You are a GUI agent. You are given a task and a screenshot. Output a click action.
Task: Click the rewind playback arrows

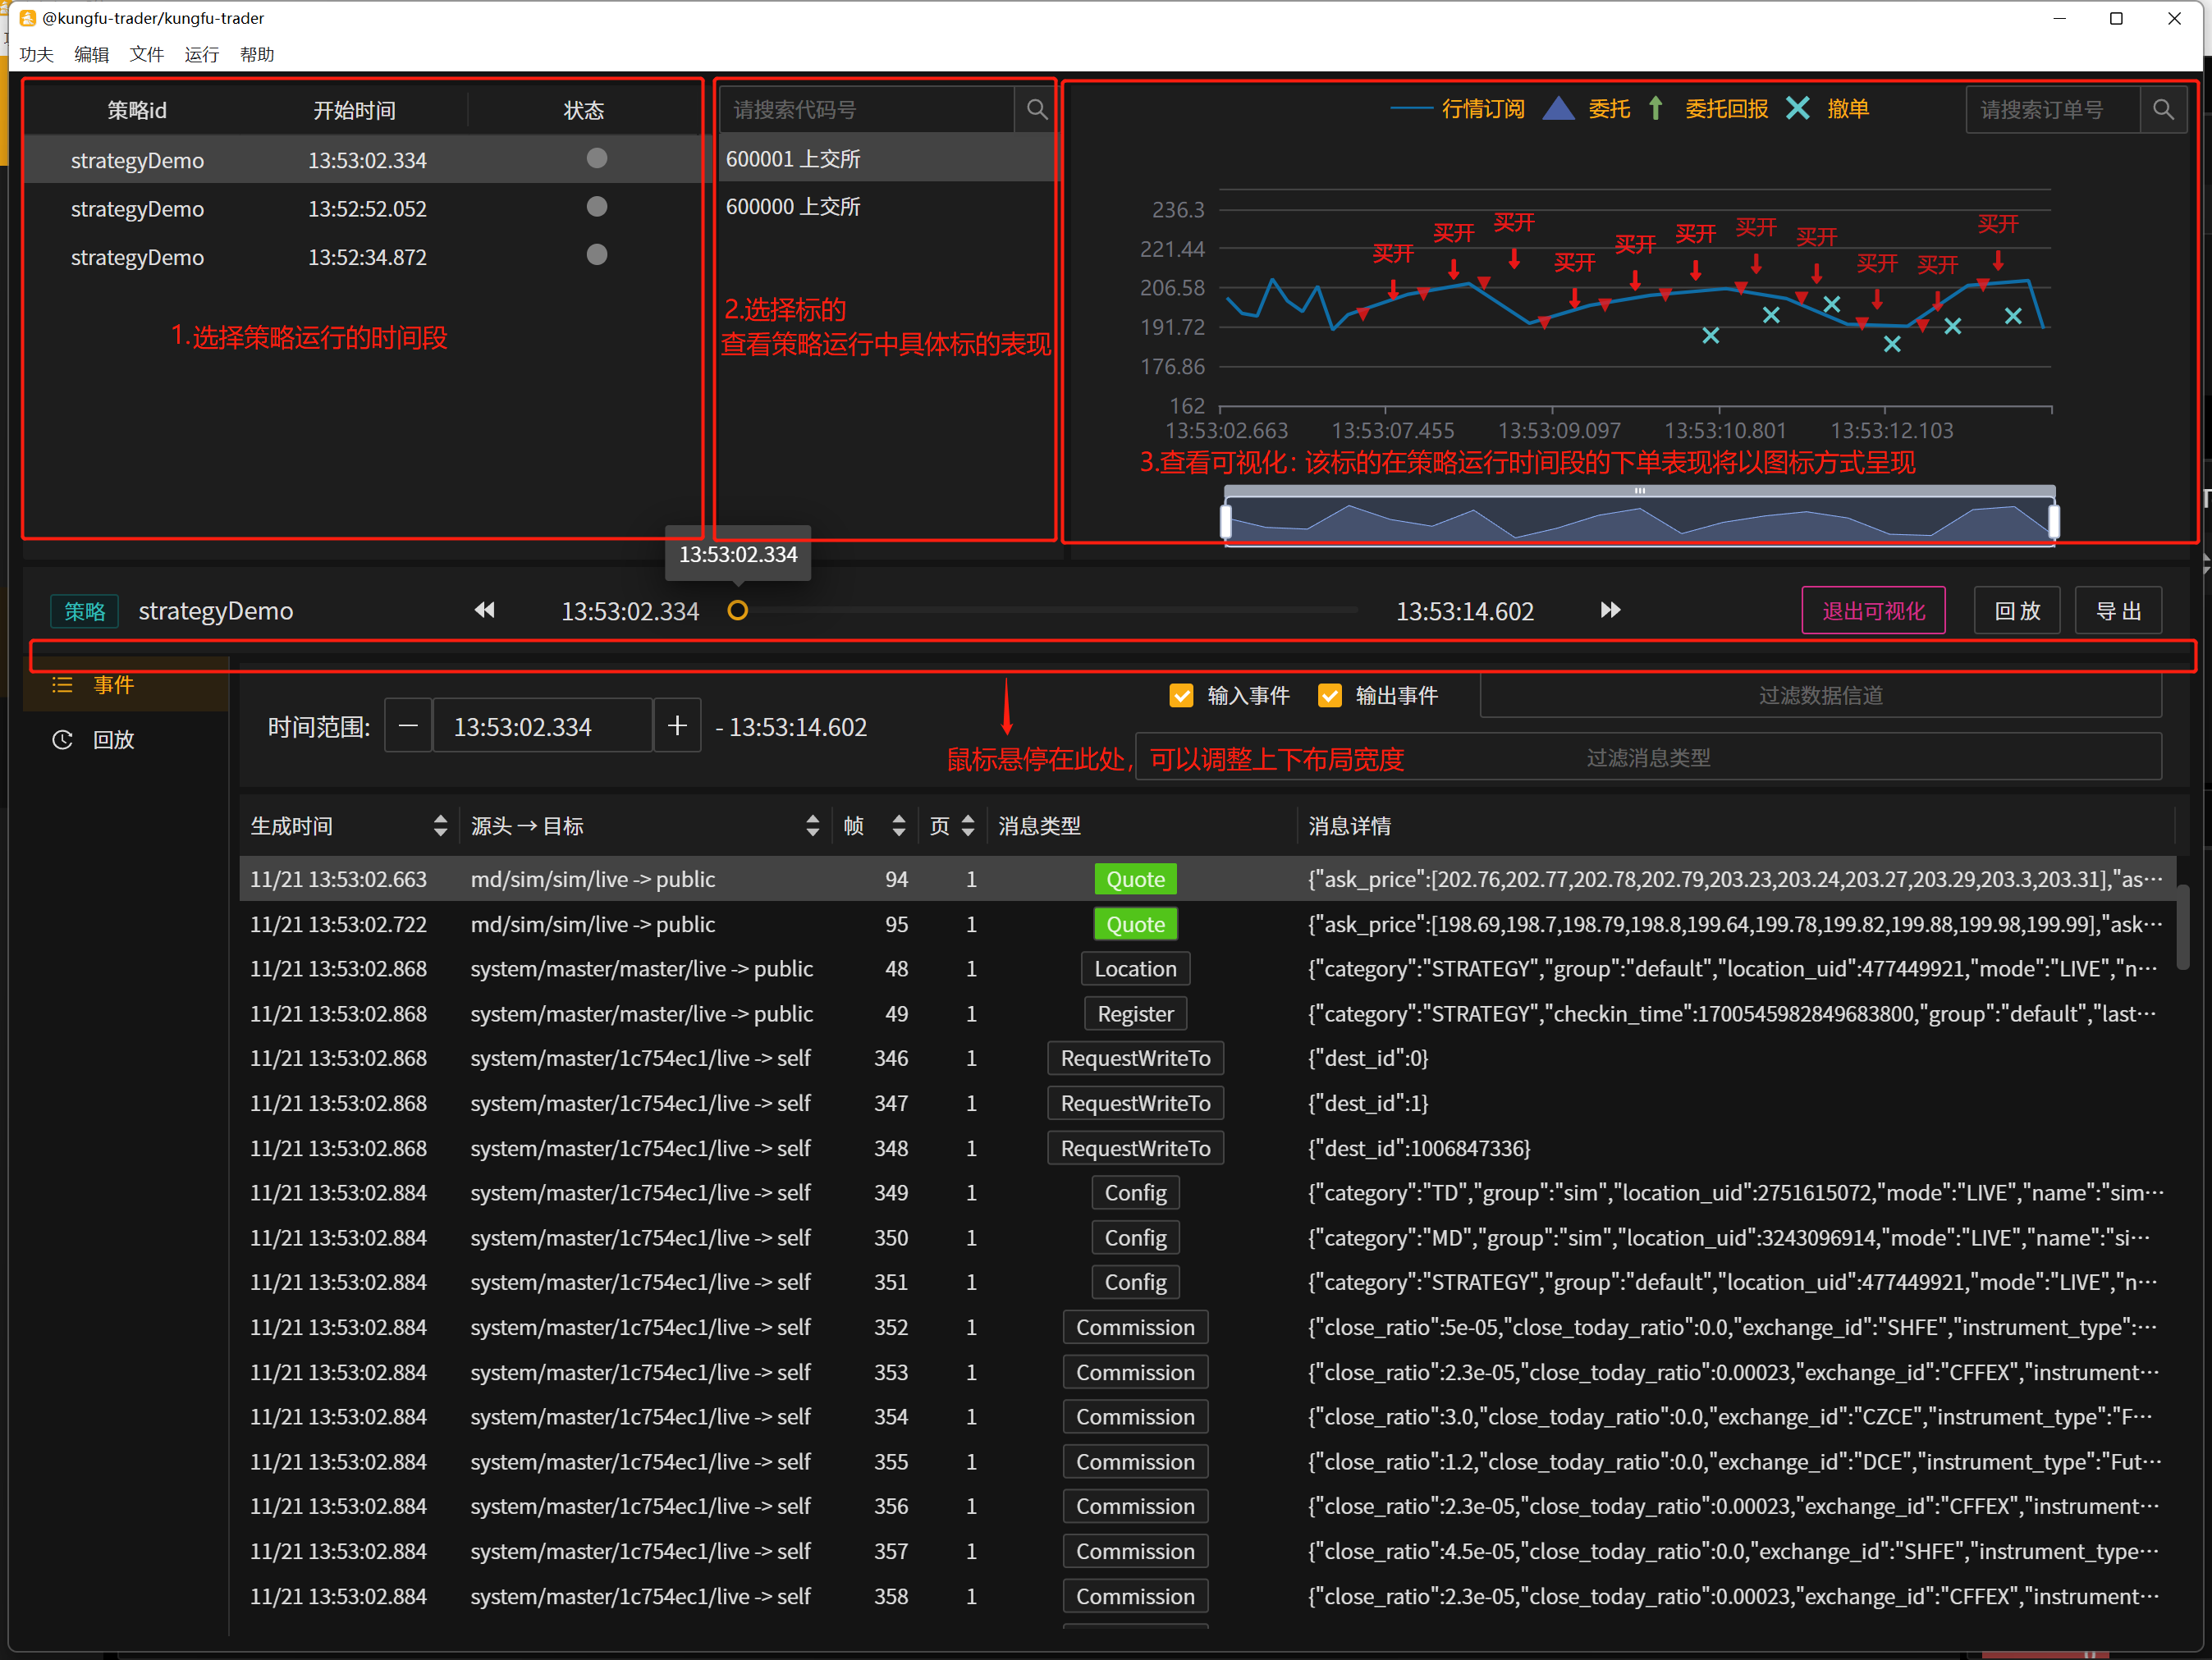coord(485,610)
